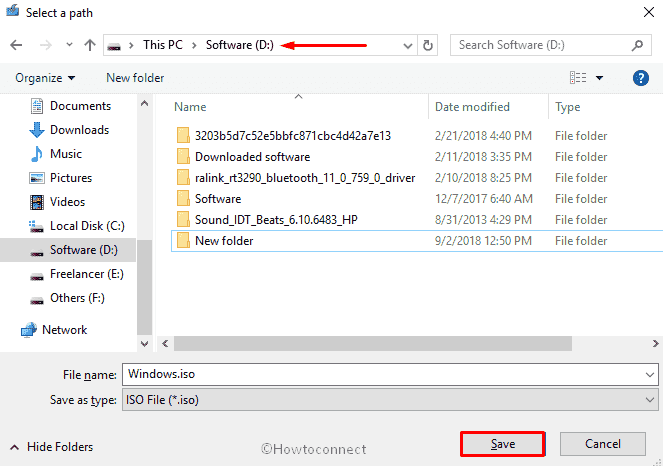
Task: Create a New folder from toolbar
Action: click(x=135, y=78)
